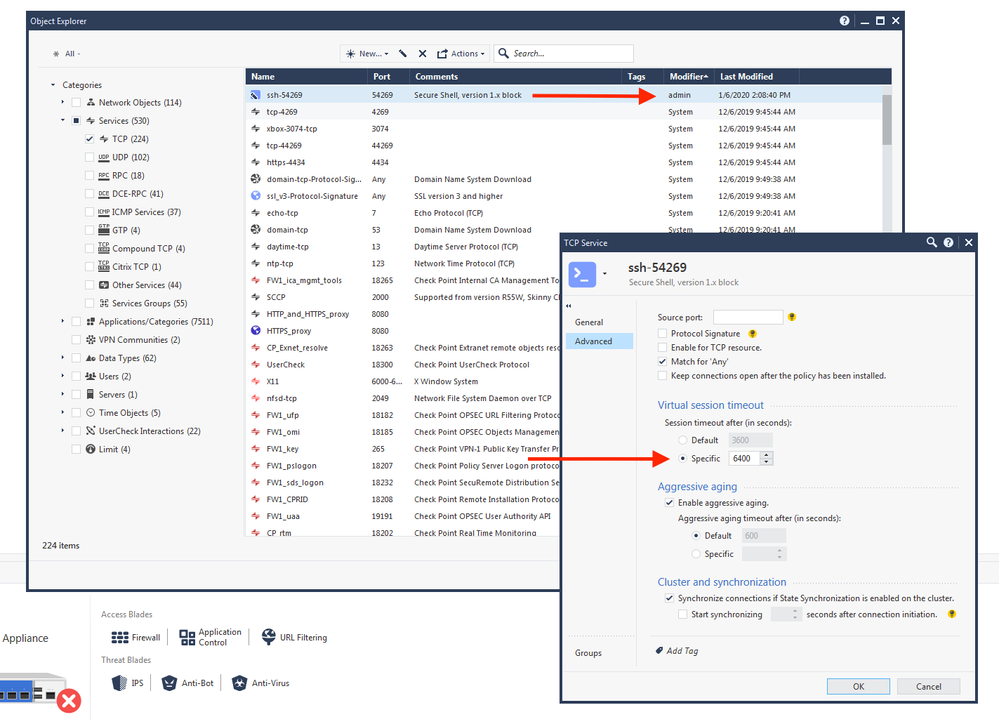Click the Time Objects clock icon
Viewport: 999px width, 720px height.
coord(90,413)
